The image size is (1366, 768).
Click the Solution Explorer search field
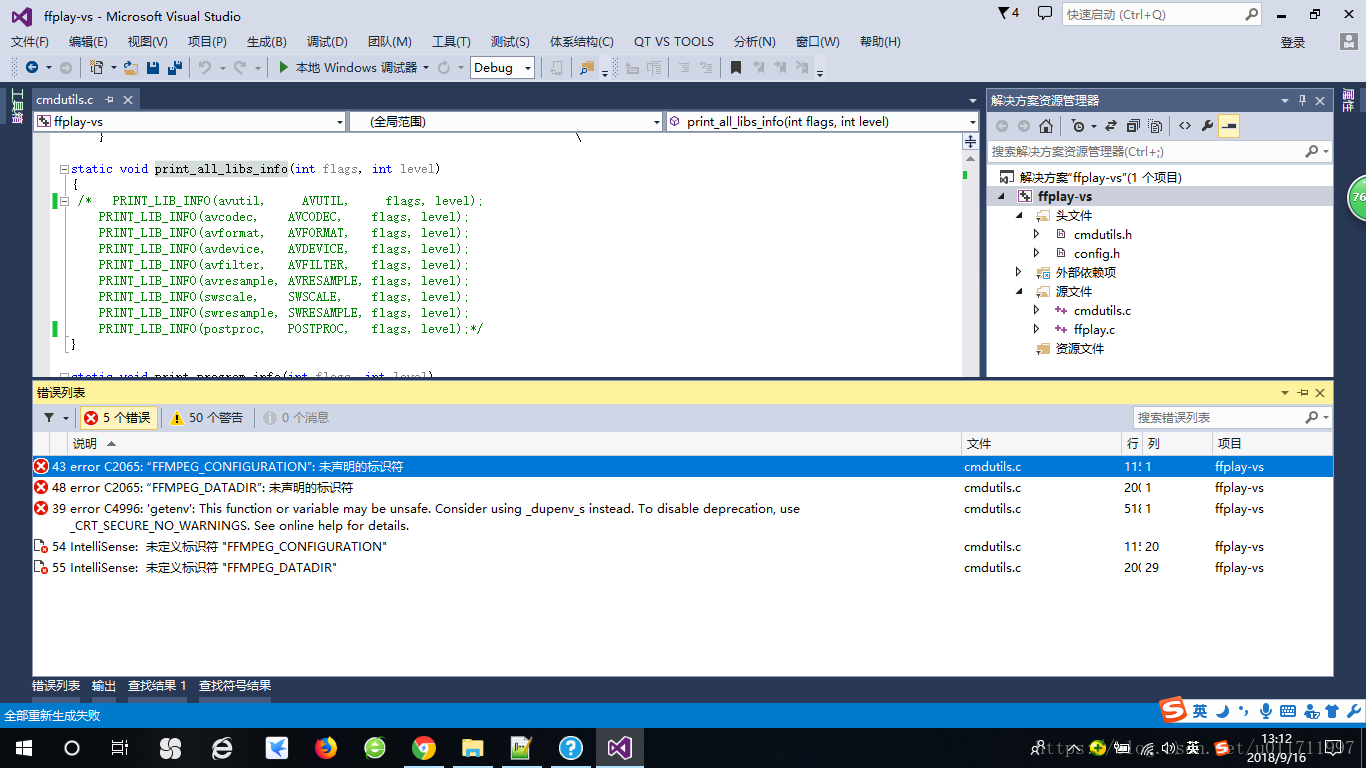pos(1160,151)
